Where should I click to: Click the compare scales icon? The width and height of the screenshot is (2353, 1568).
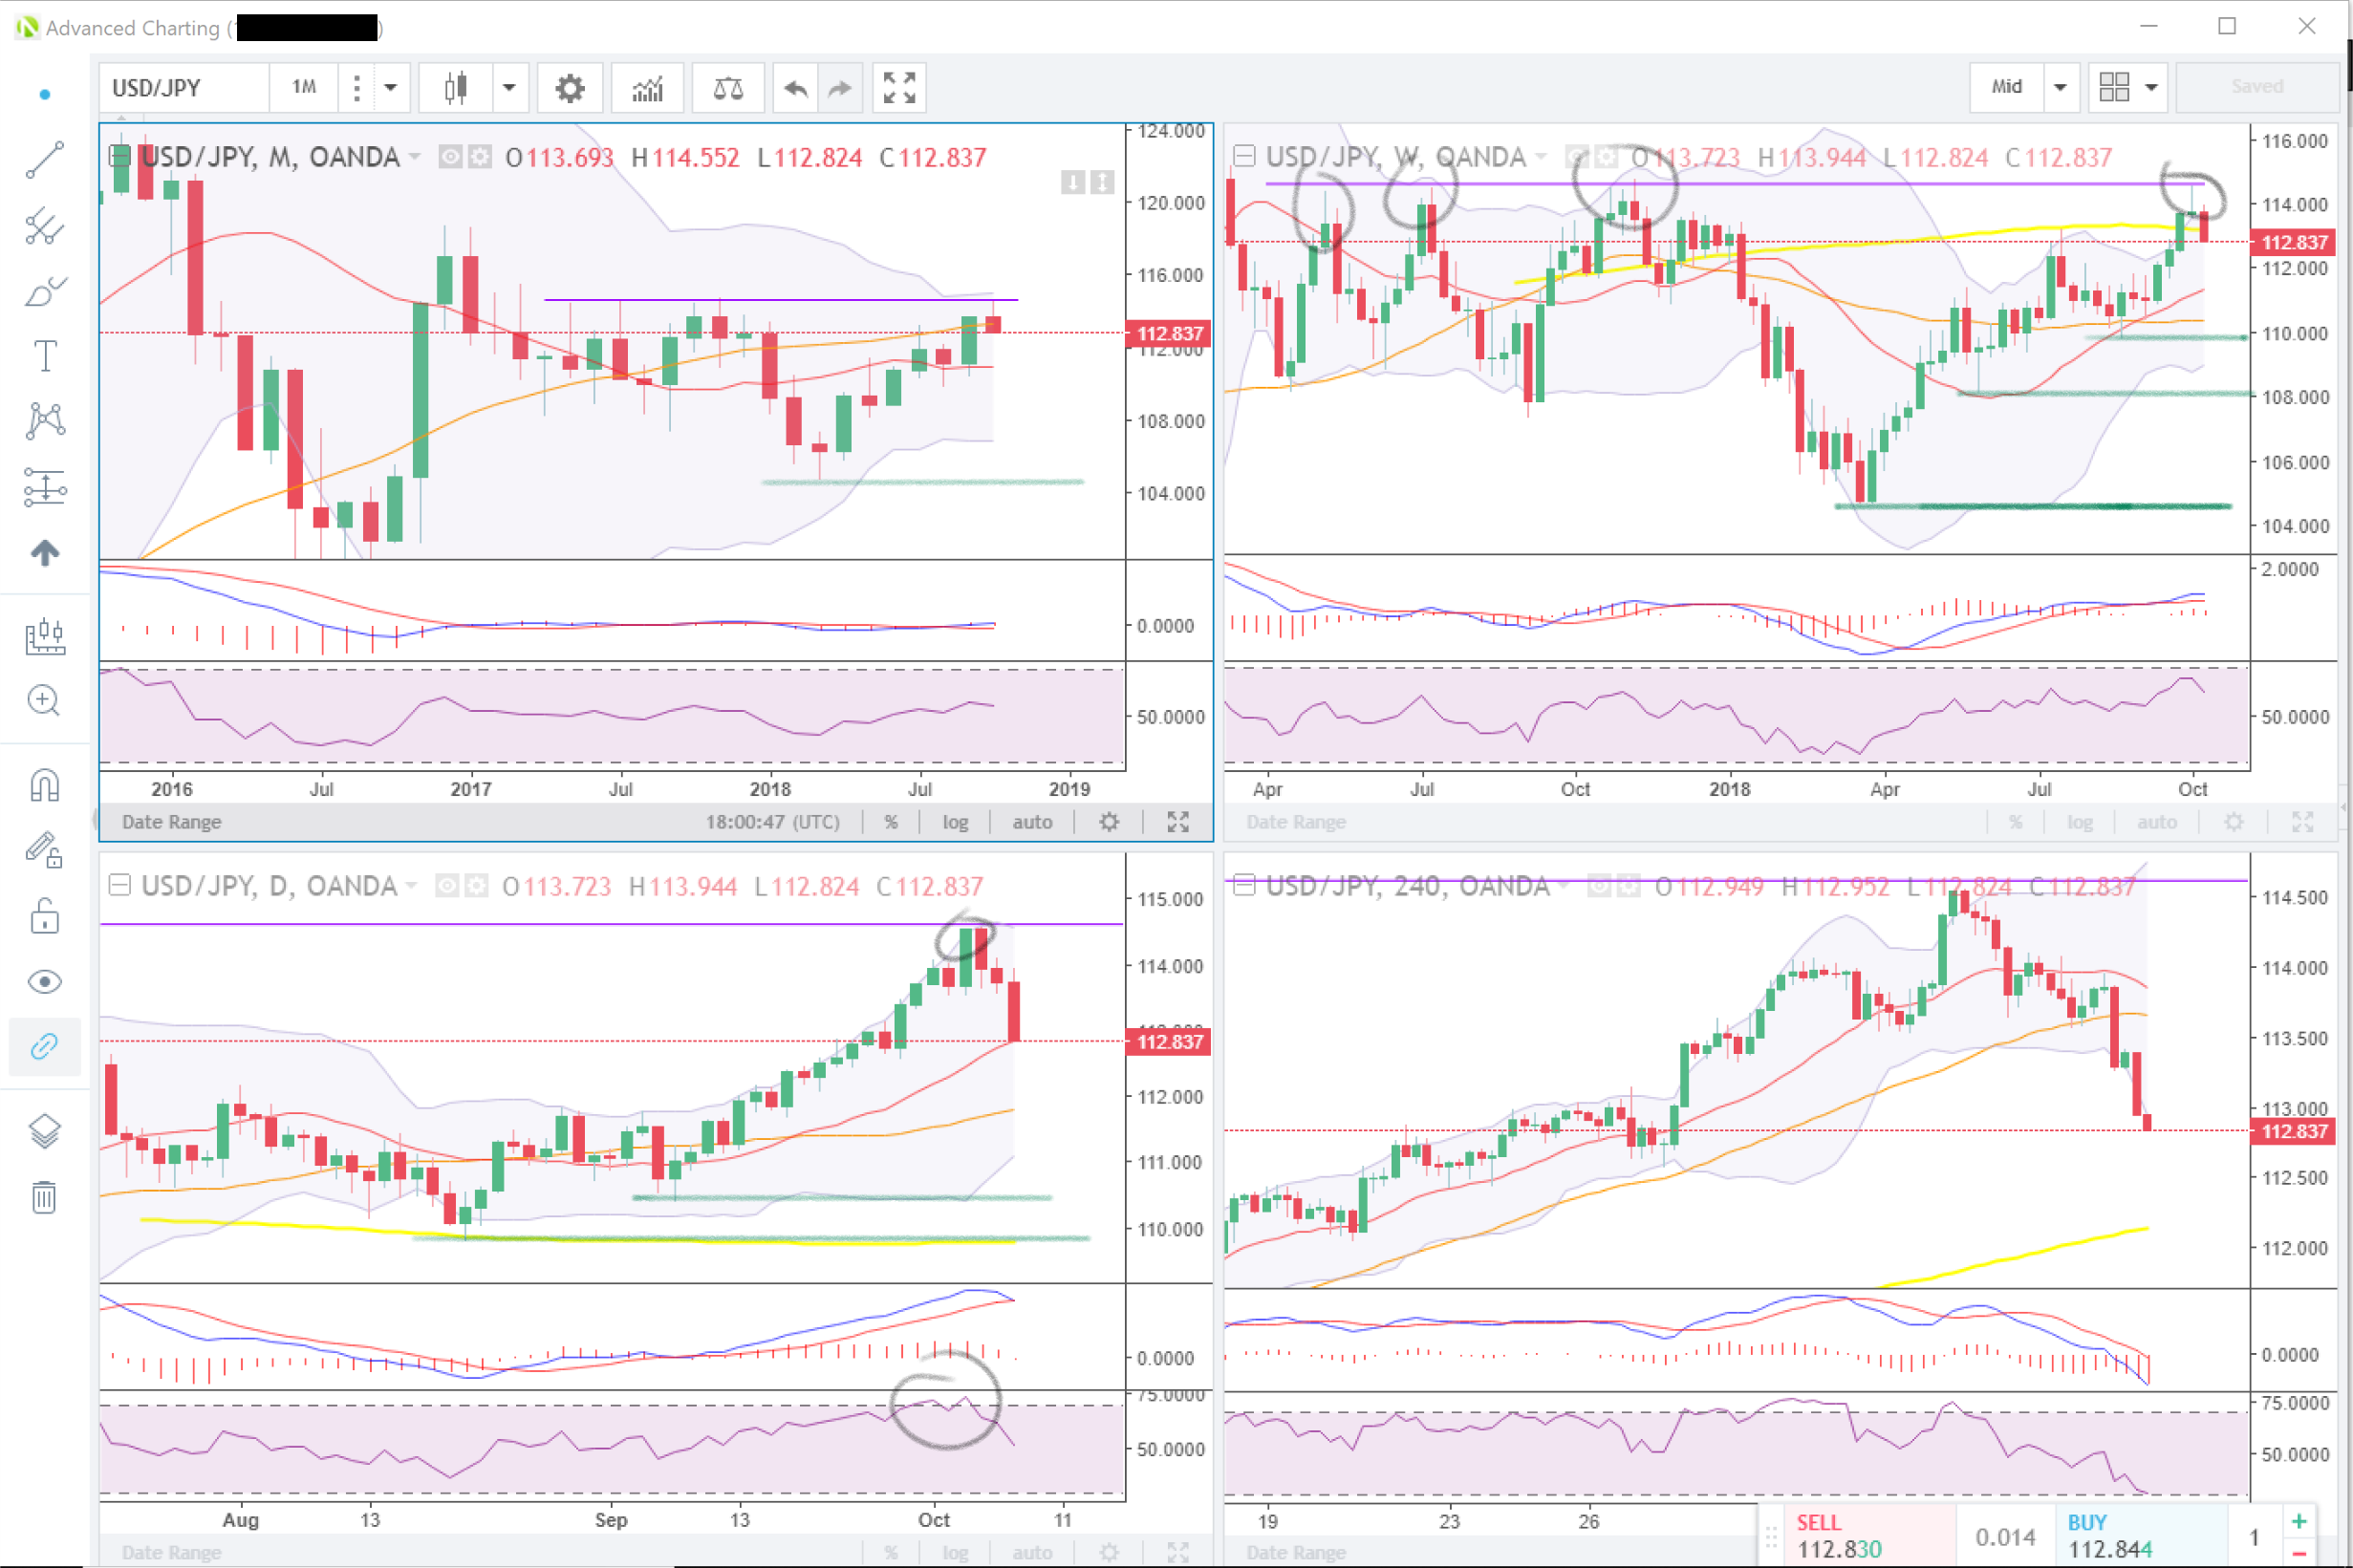tap(727, 88)
